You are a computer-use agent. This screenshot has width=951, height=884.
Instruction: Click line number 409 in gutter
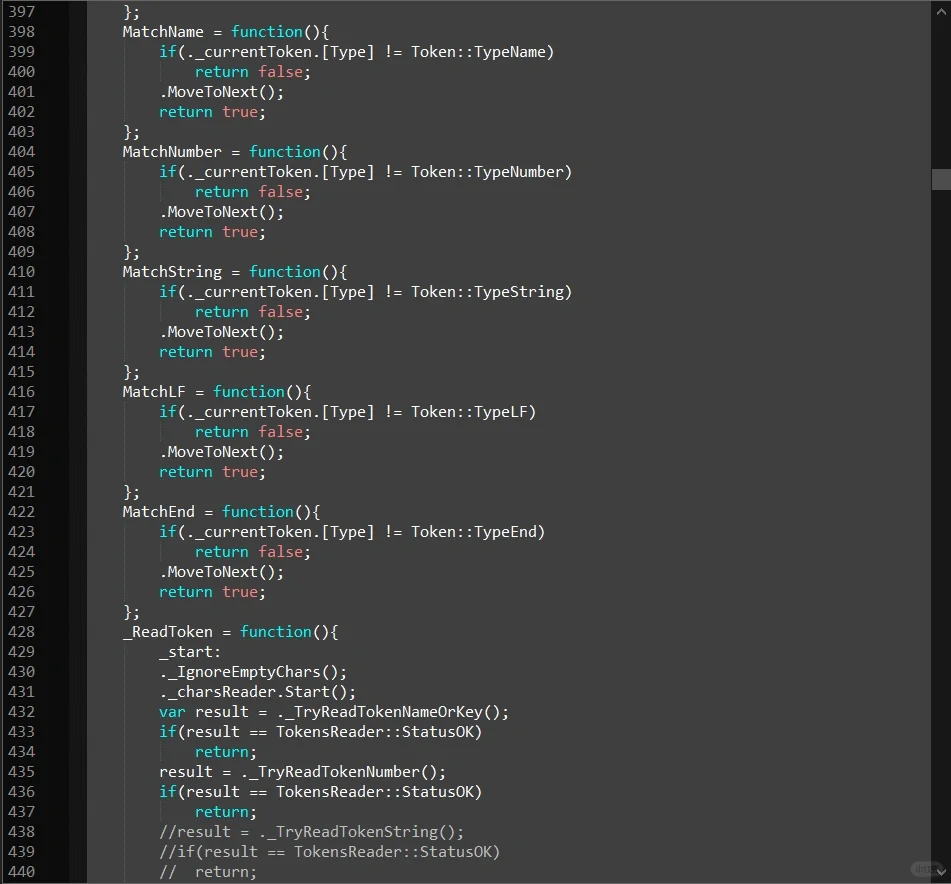coord(21,252)
